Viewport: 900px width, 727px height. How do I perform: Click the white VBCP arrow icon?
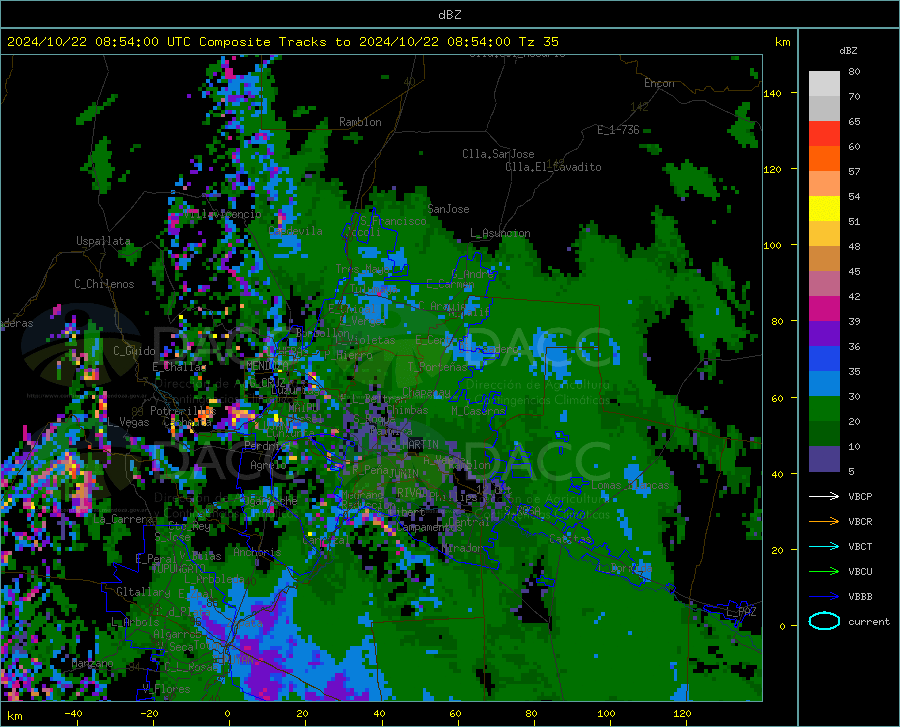click(824, 496)
